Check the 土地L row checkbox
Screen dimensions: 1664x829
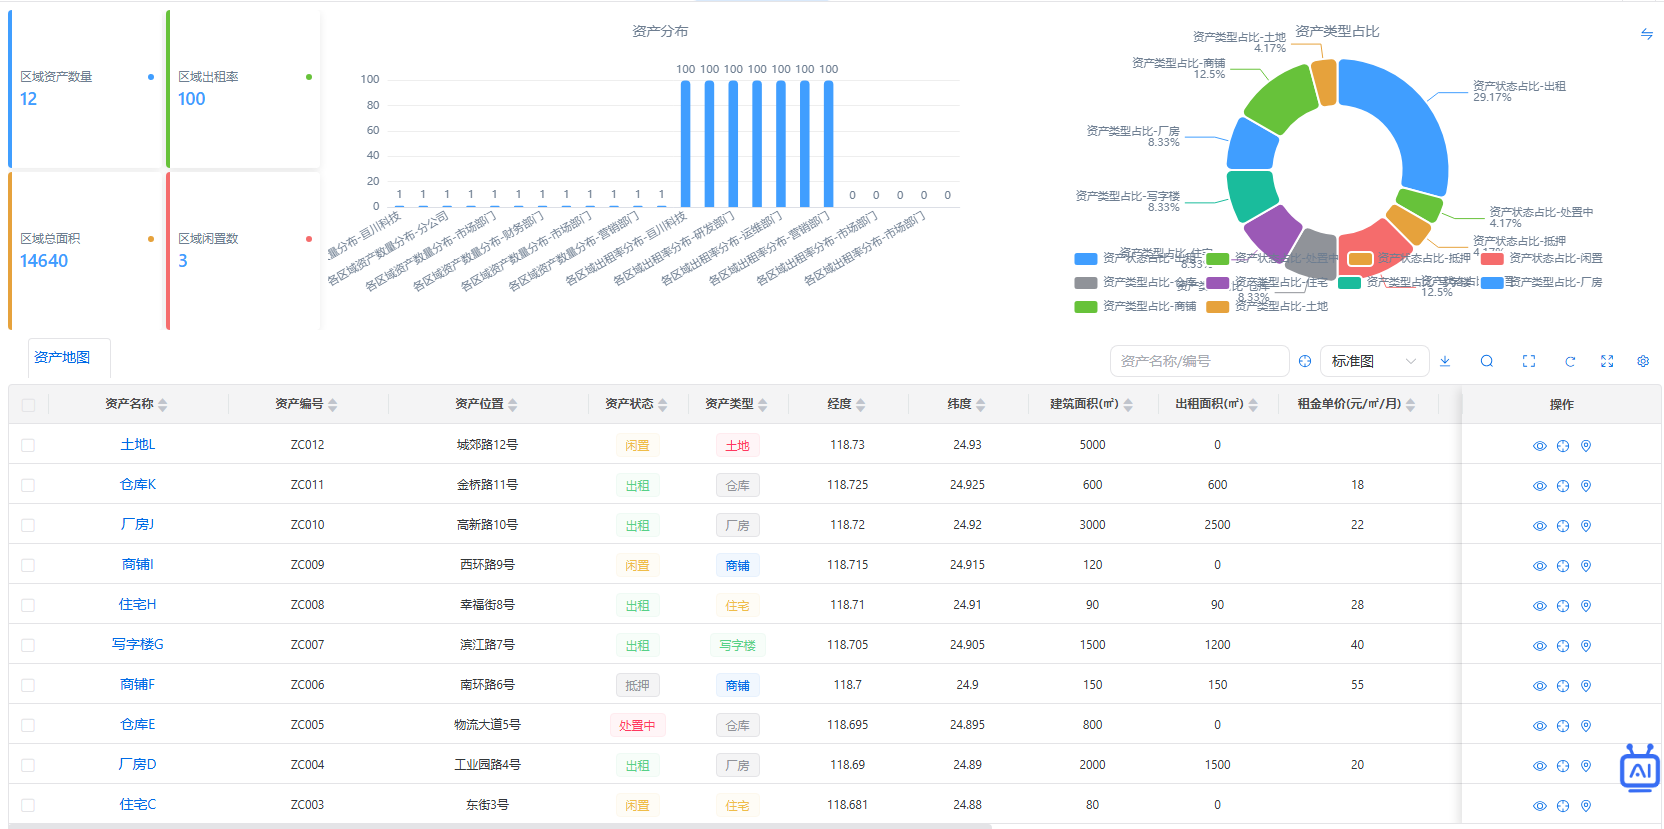pos(28,445)
